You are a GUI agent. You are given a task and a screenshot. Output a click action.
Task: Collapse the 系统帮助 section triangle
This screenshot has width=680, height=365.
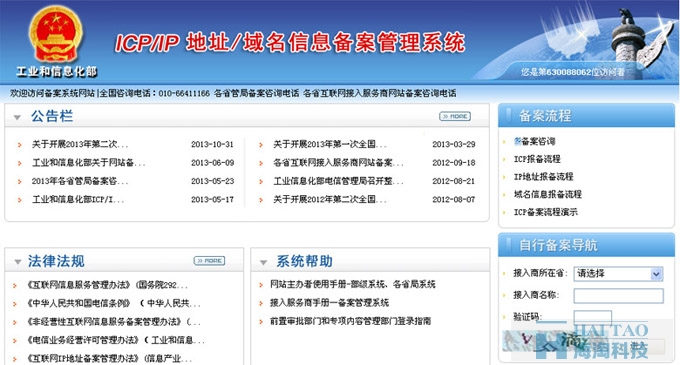[x=263, y=262]
